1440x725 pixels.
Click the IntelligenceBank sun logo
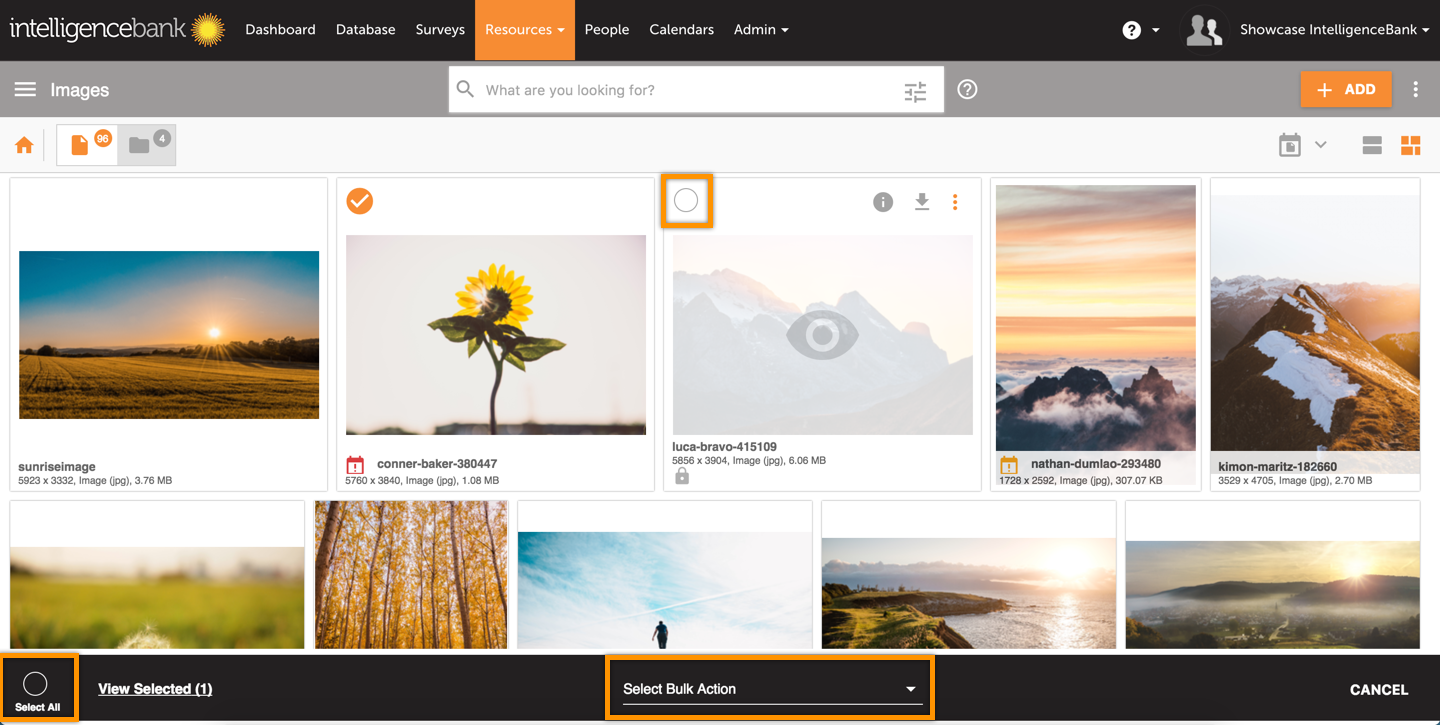[x=207, y=30]
